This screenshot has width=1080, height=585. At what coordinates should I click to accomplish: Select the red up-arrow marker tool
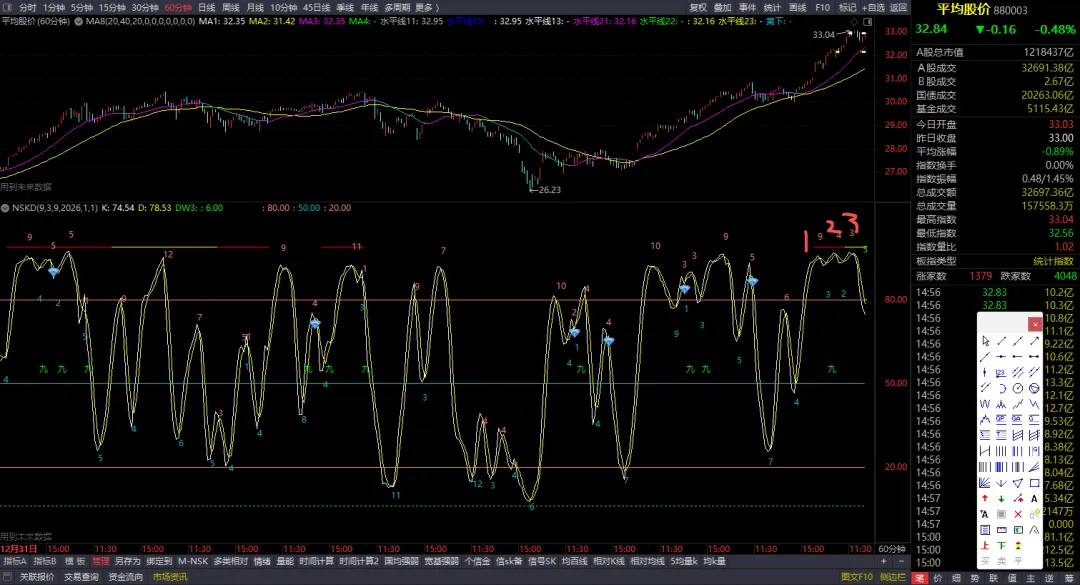pyautogui.click(x=985, y=498)
